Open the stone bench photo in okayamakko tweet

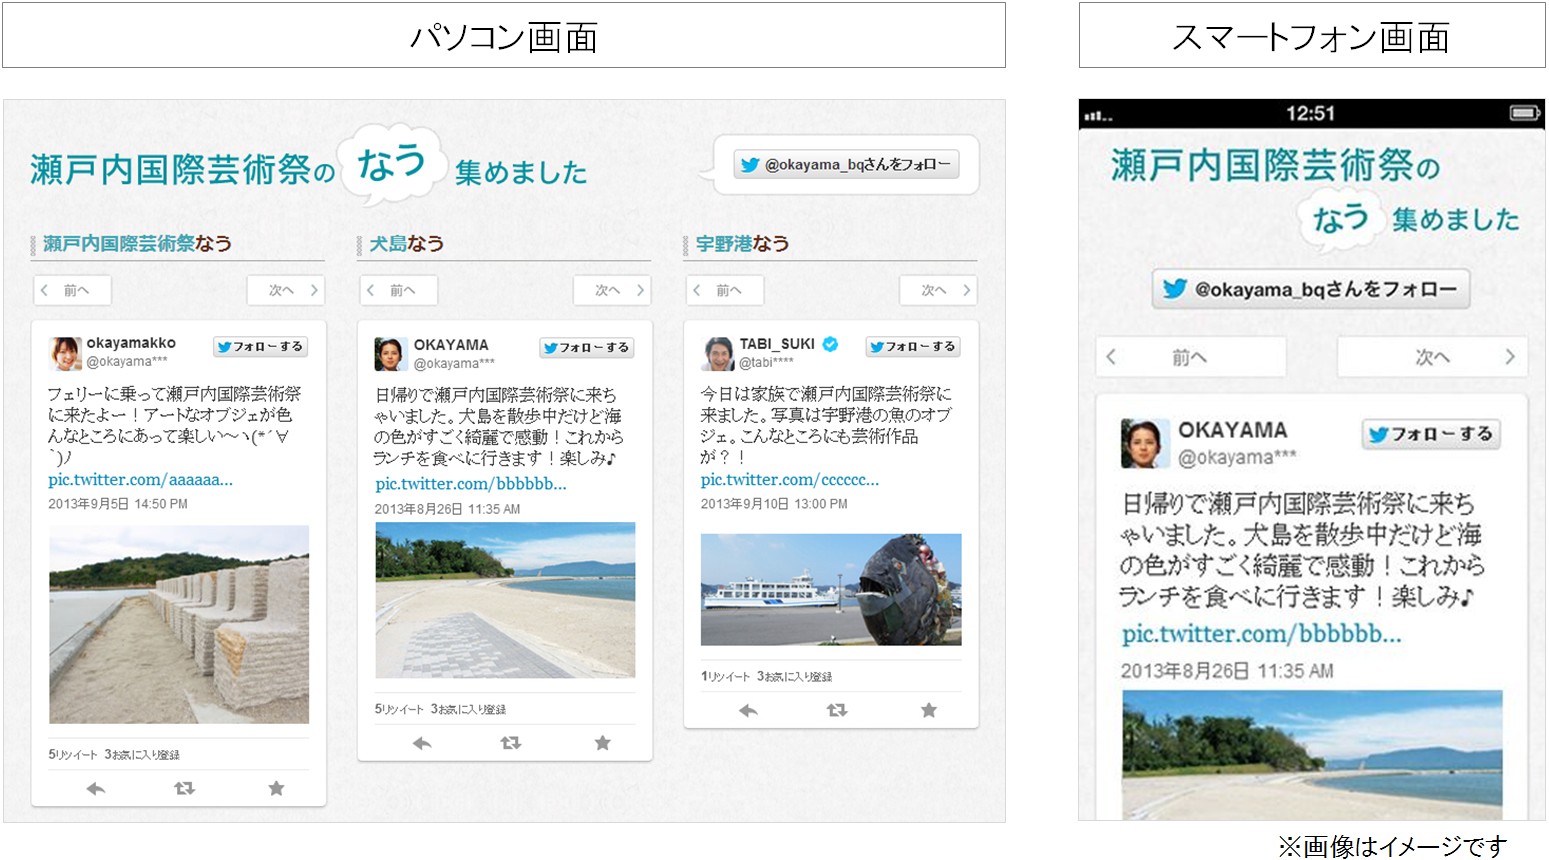(x=179, y=624)
